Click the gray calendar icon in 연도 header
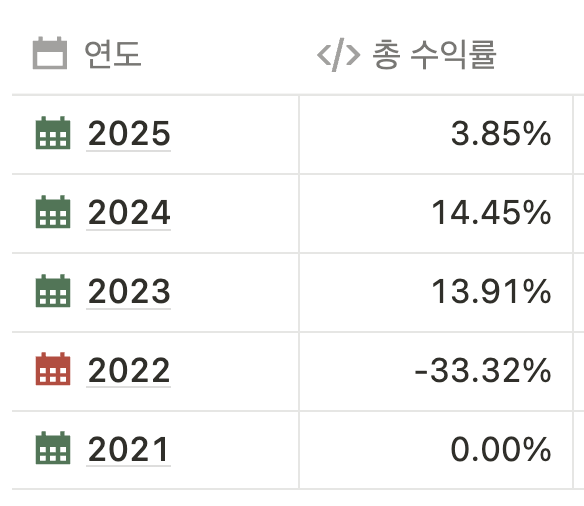The width and height of the screenshot is (584, 506). pos(50,53)
